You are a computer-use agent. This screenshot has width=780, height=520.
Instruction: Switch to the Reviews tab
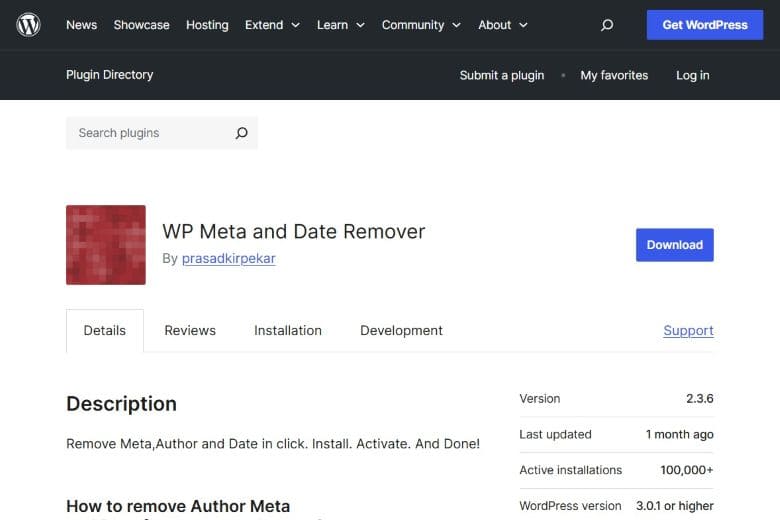[x=190, y=330]
